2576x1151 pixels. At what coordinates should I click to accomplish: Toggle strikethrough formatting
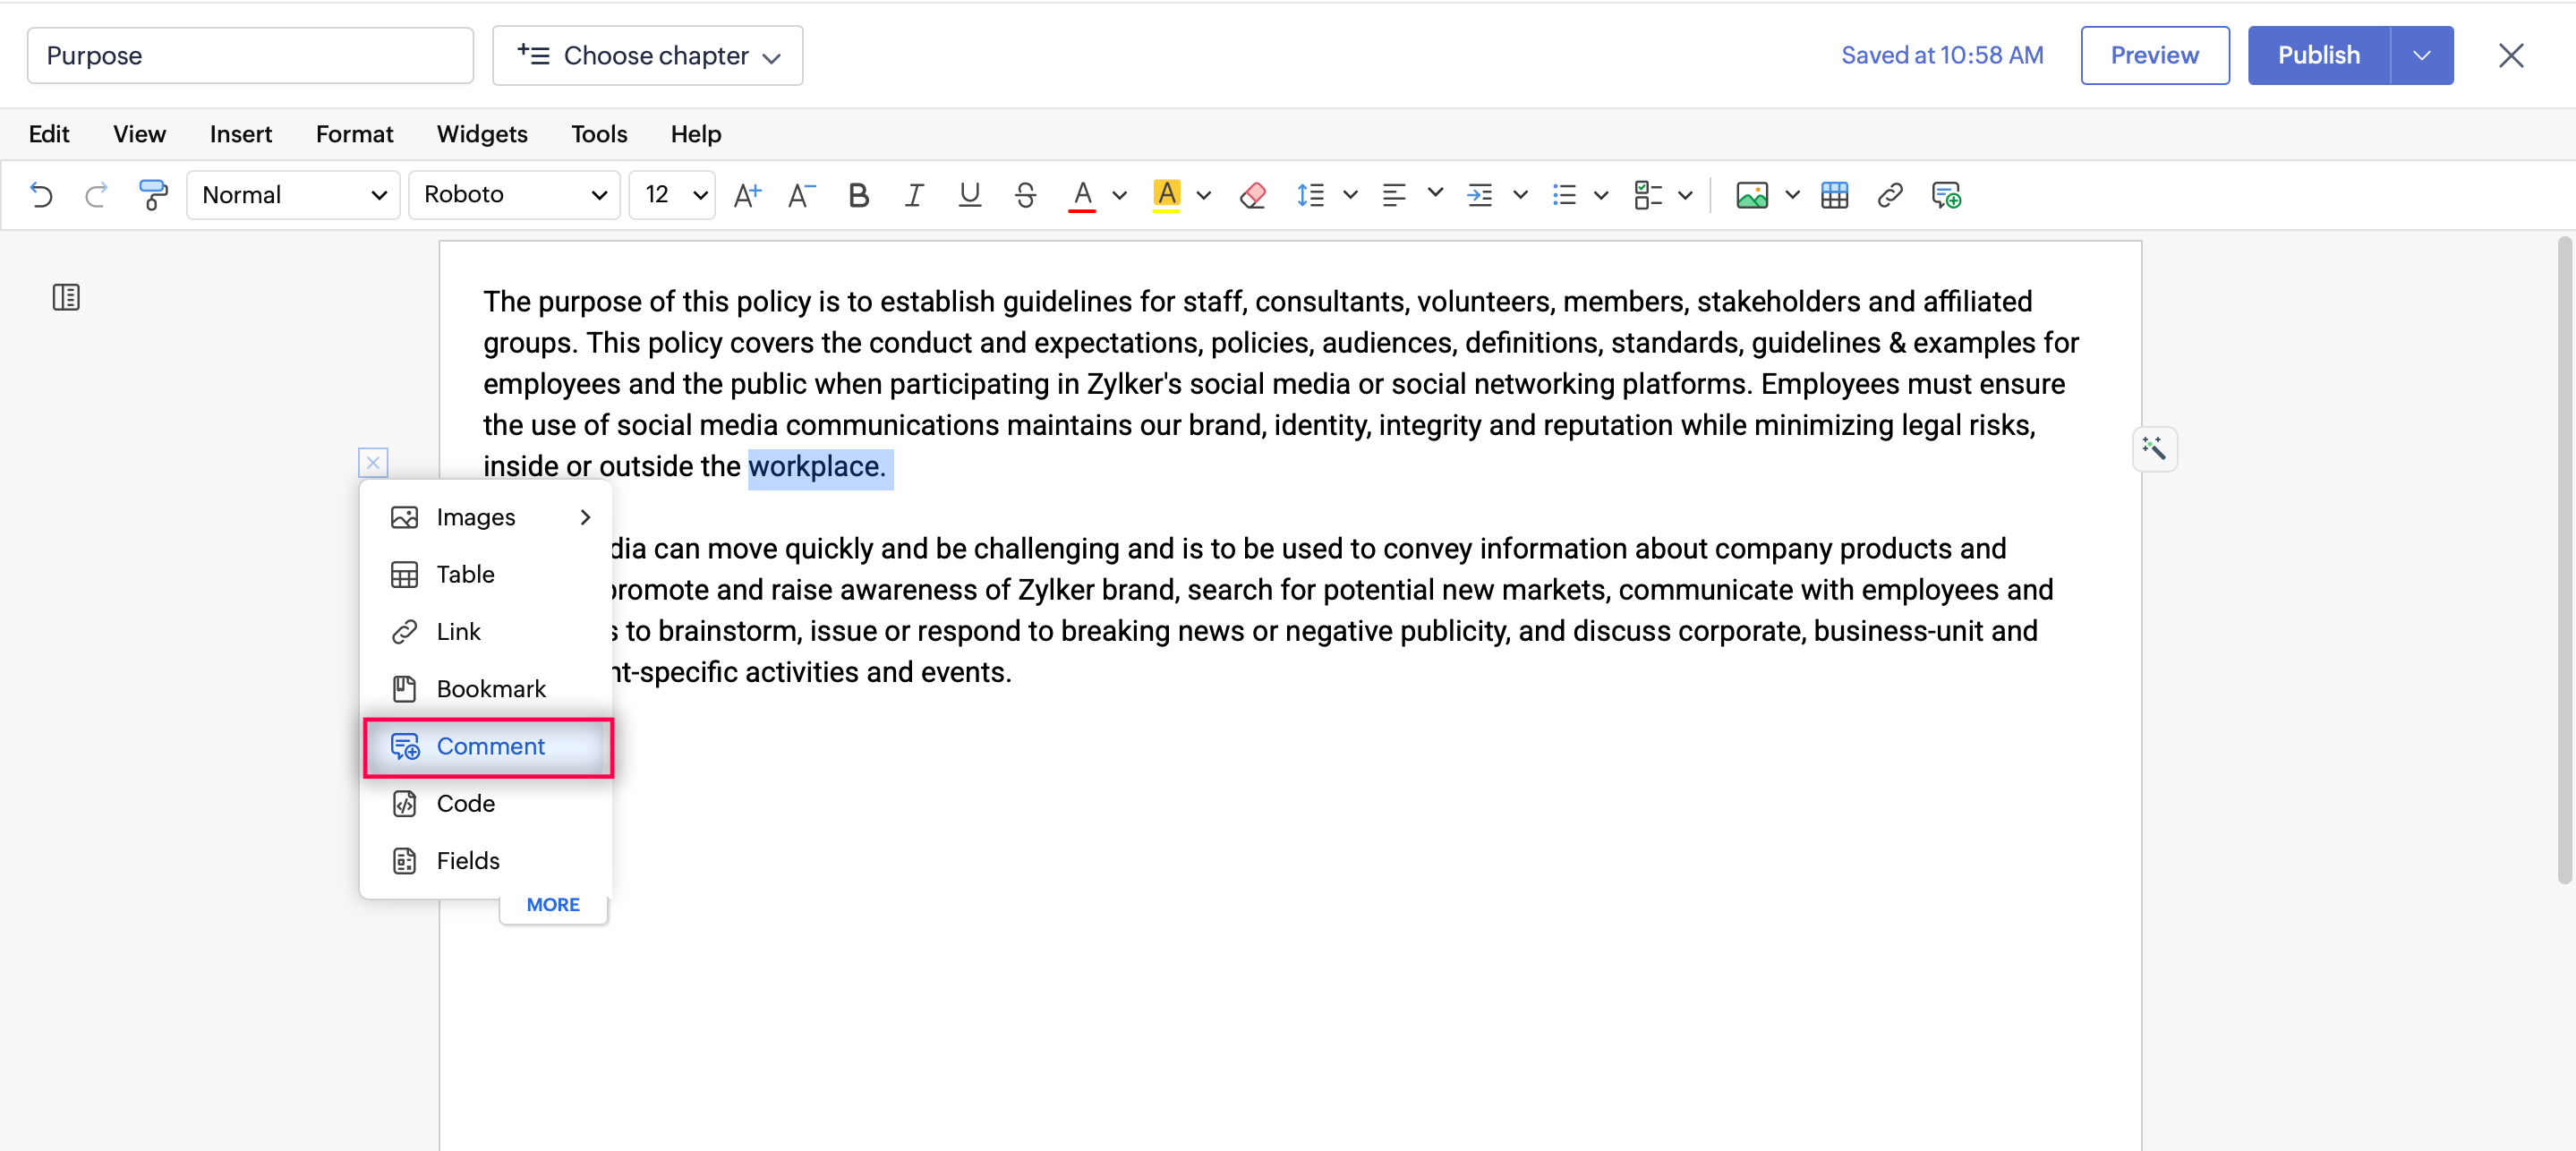pyautogui.click(x=1025, y=195)
